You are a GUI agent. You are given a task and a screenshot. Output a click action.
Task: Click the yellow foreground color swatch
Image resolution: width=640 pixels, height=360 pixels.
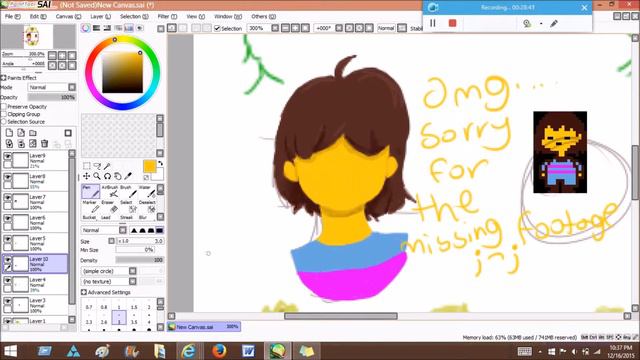point(149,166)
